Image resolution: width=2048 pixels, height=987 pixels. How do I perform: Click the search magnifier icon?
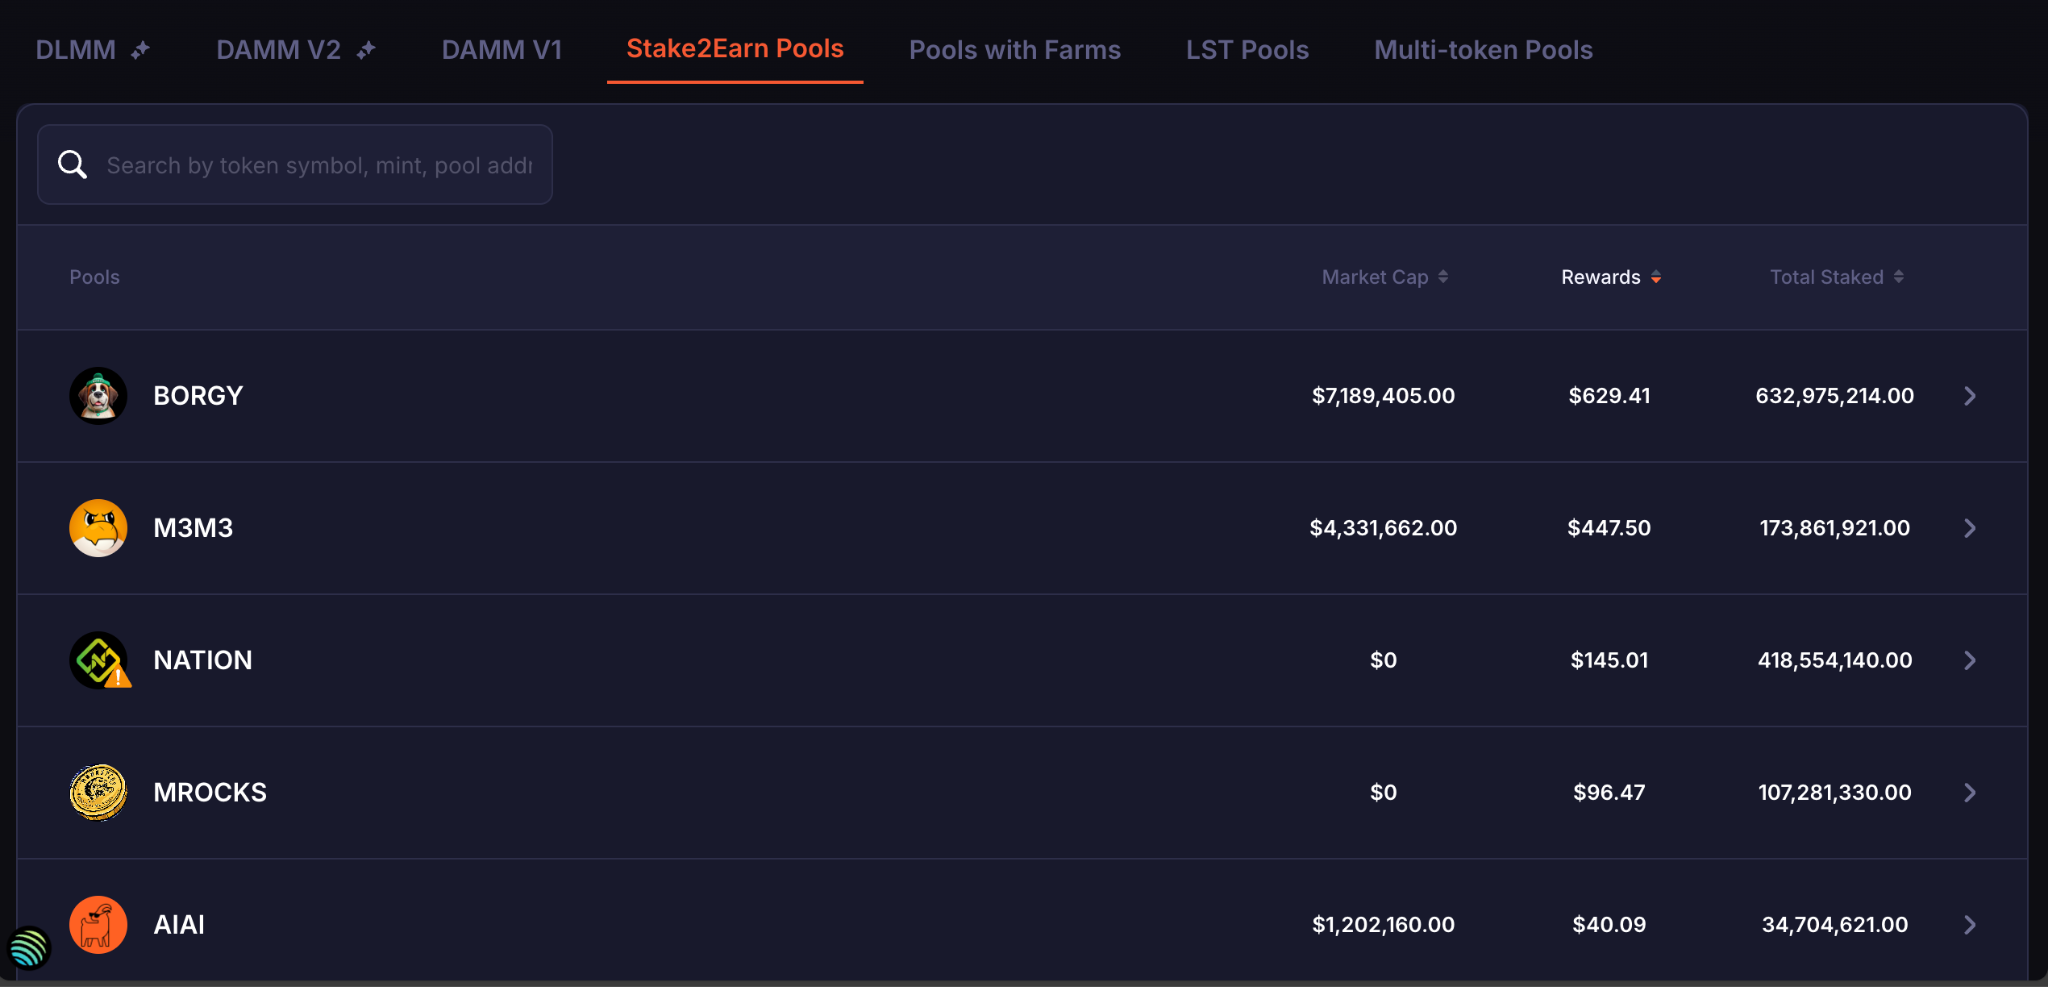tap(72, 165)
